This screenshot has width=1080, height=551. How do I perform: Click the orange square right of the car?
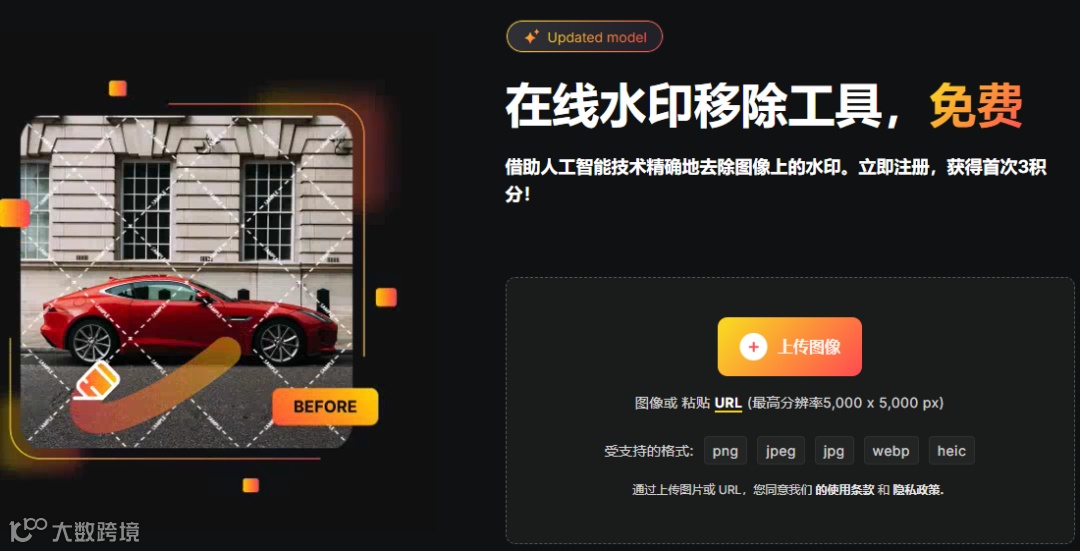tap(386, 297)
